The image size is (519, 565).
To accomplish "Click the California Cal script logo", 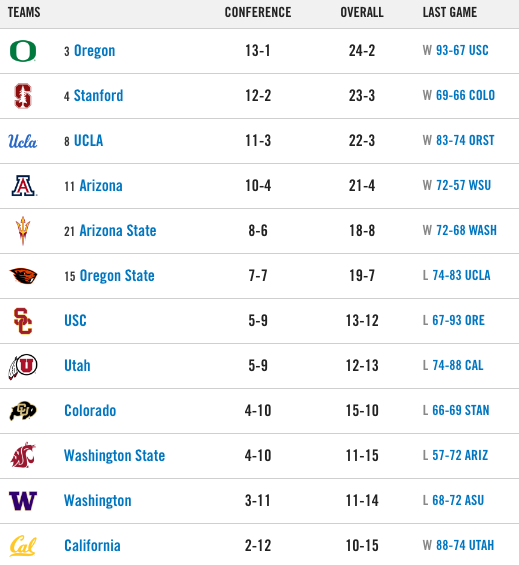I will [23, 546].
